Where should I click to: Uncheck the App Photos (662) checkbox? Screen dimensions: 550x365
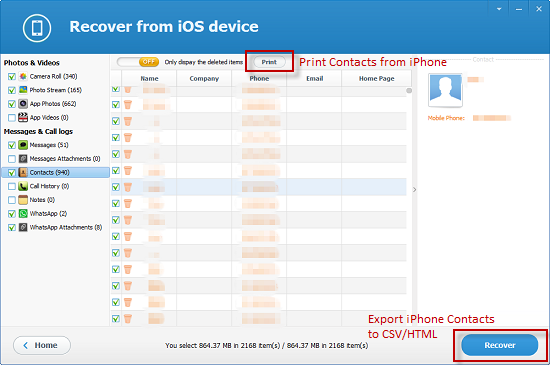click(x=12, y=104)
